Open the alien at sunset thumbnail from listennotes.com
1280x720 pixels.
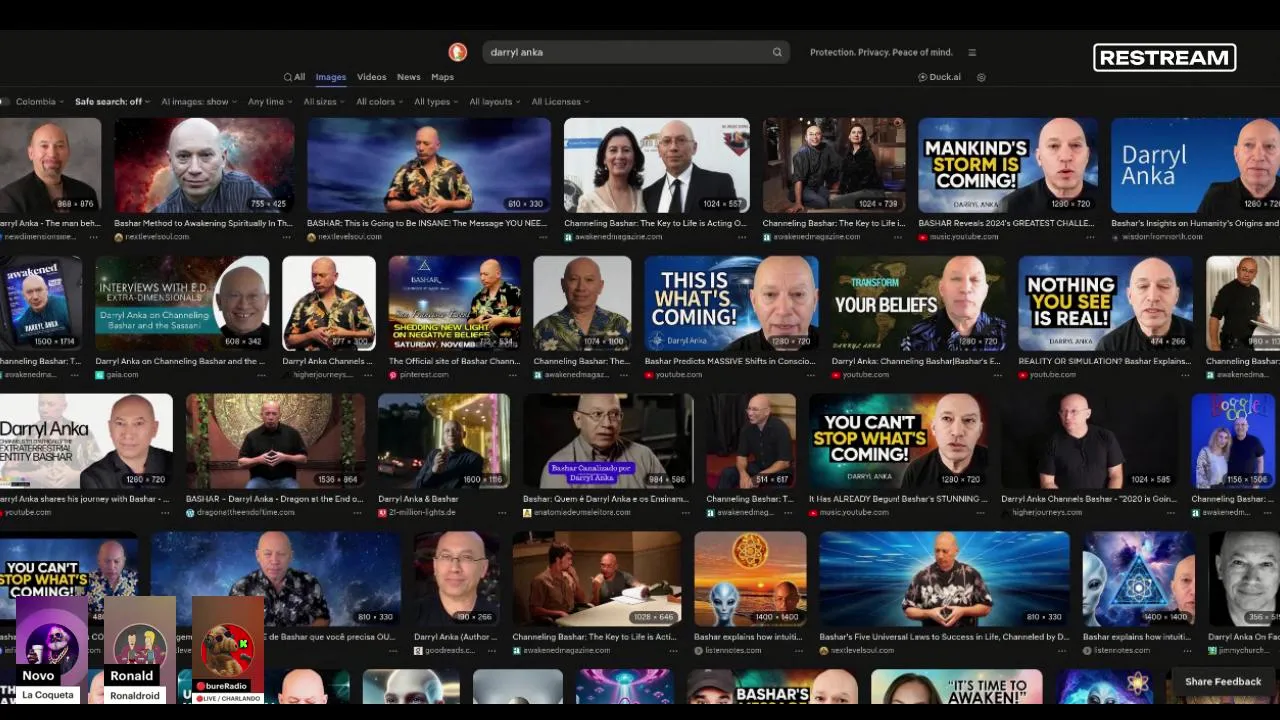[x=750, y=579]
